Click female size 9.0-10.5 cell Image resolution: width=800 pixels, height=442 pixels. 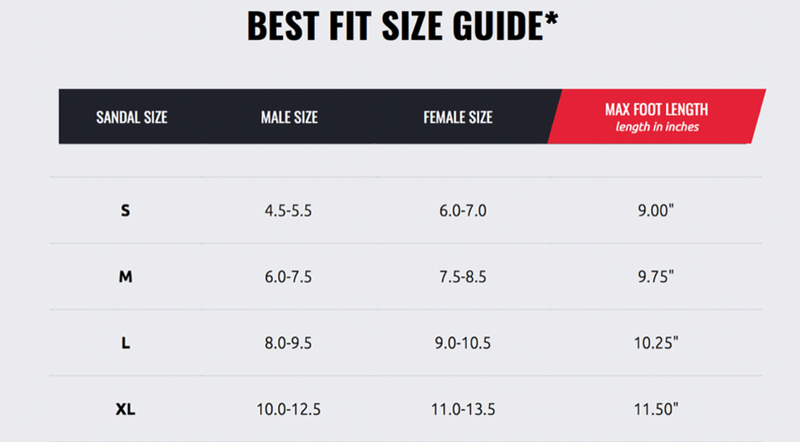[463, 343]
